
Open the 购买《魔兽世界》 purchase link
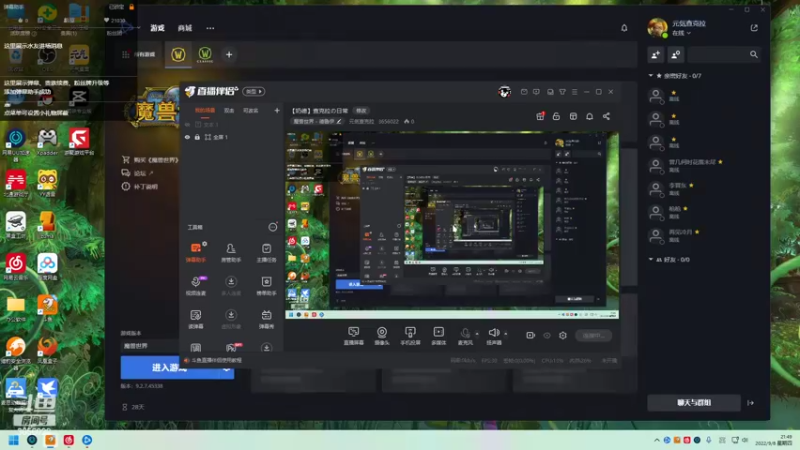point(151,160)
